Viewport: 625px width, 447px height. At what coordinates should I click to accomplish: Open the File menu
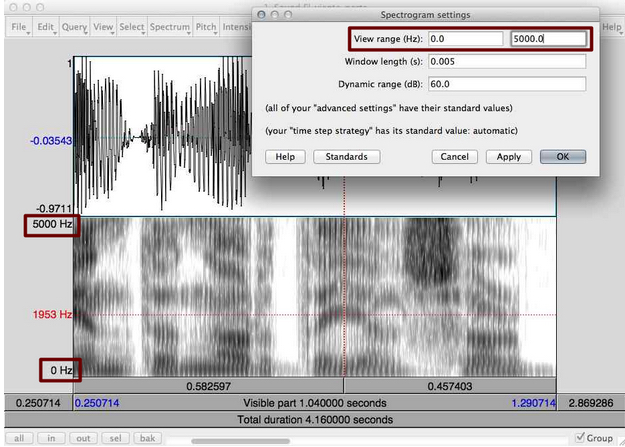point(19,27)
